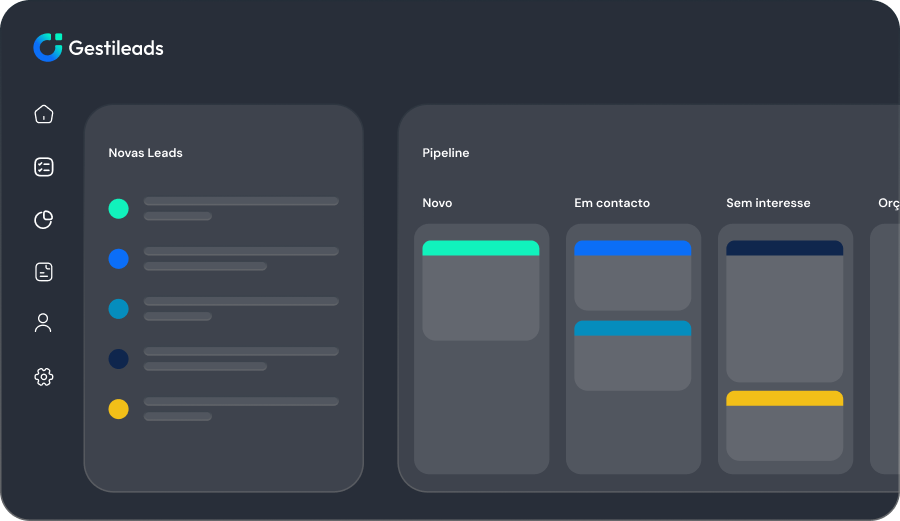Open the navy card in Sem interesse
The width and height of the screenshot is (900, 521).
785,311
